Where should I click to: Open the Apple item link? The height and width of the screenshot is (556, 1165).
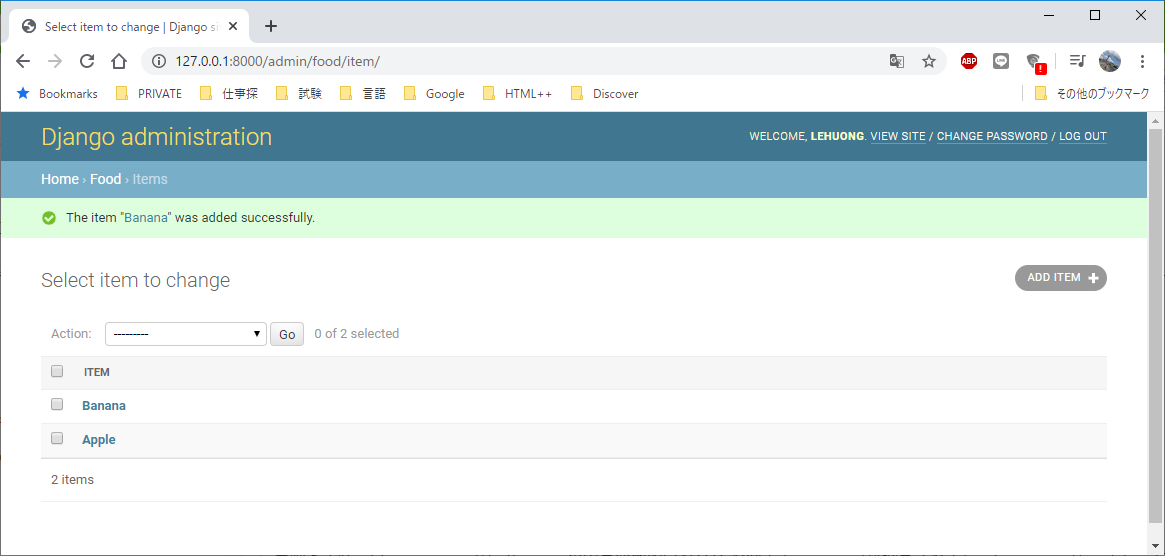click(x=99, y=439)
